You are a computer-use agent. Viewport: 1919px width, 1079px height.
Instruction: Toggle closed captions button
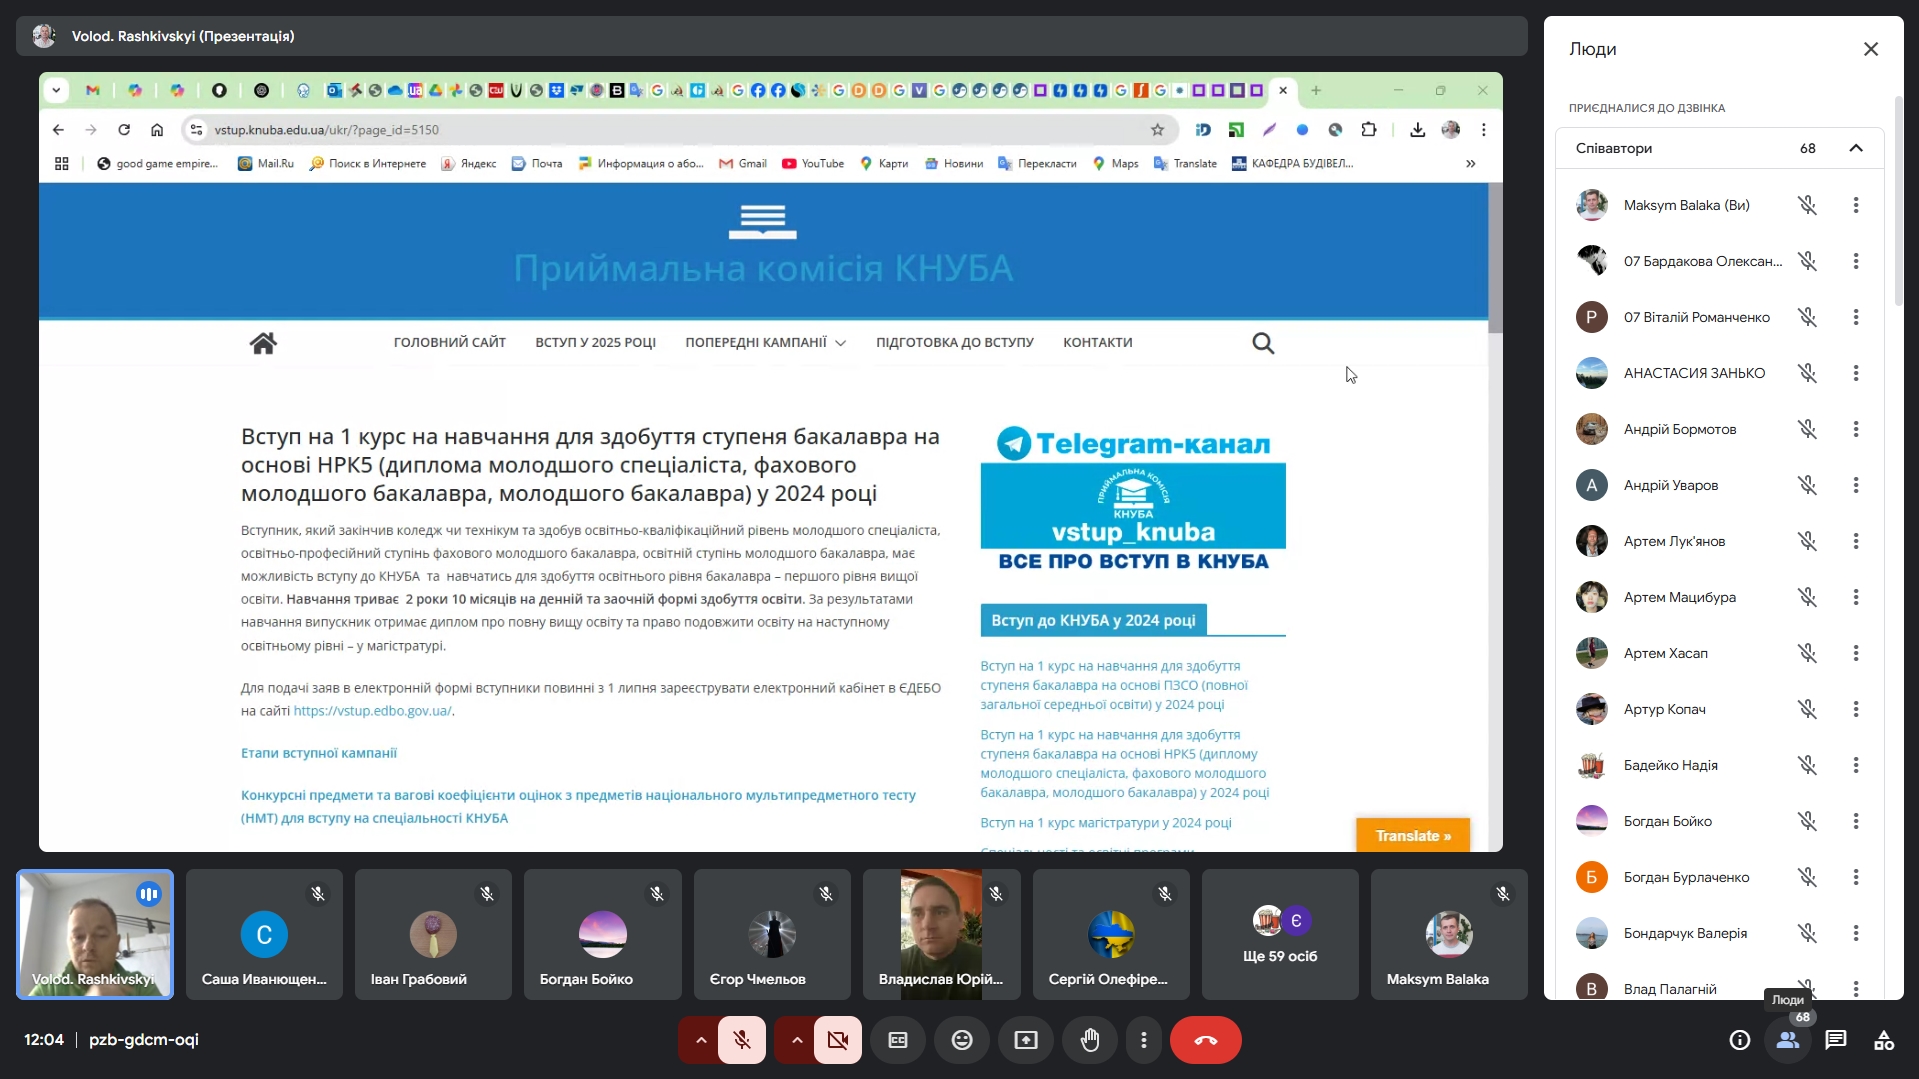tap(898, 1040)
